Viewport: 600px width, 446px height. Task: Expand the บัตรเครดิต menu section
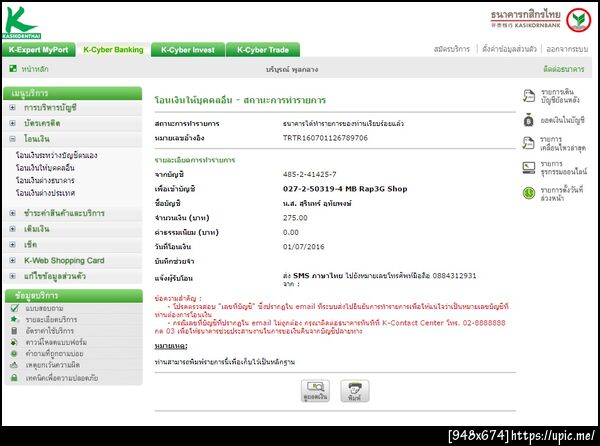pos(12,123)
